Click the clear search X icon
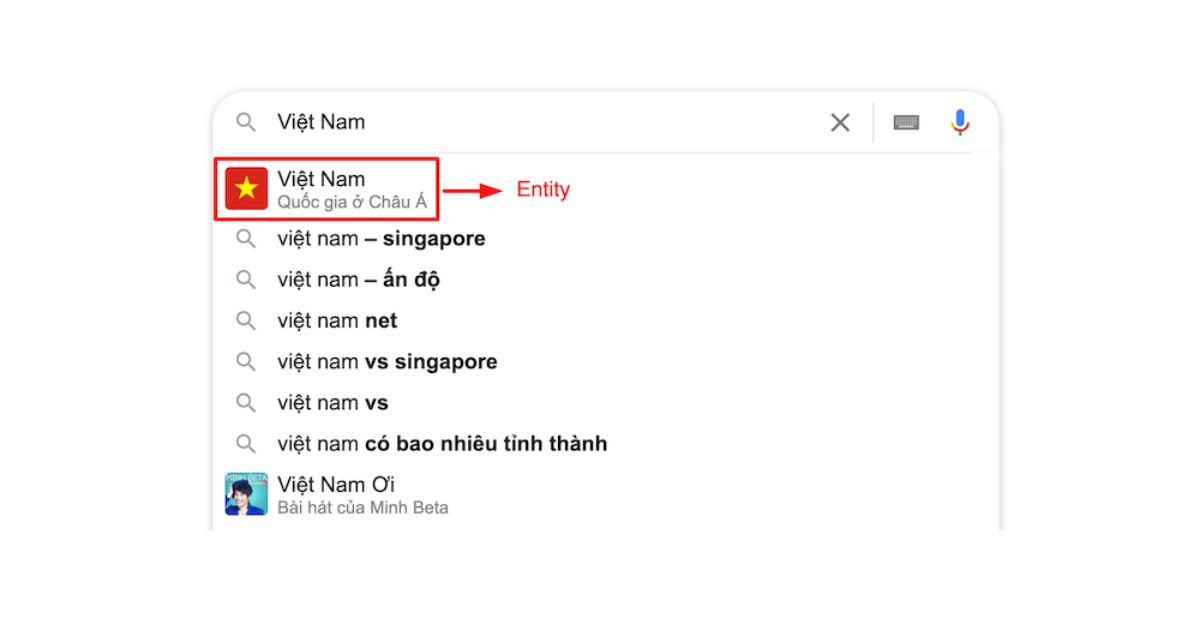 tap(840, 122)
